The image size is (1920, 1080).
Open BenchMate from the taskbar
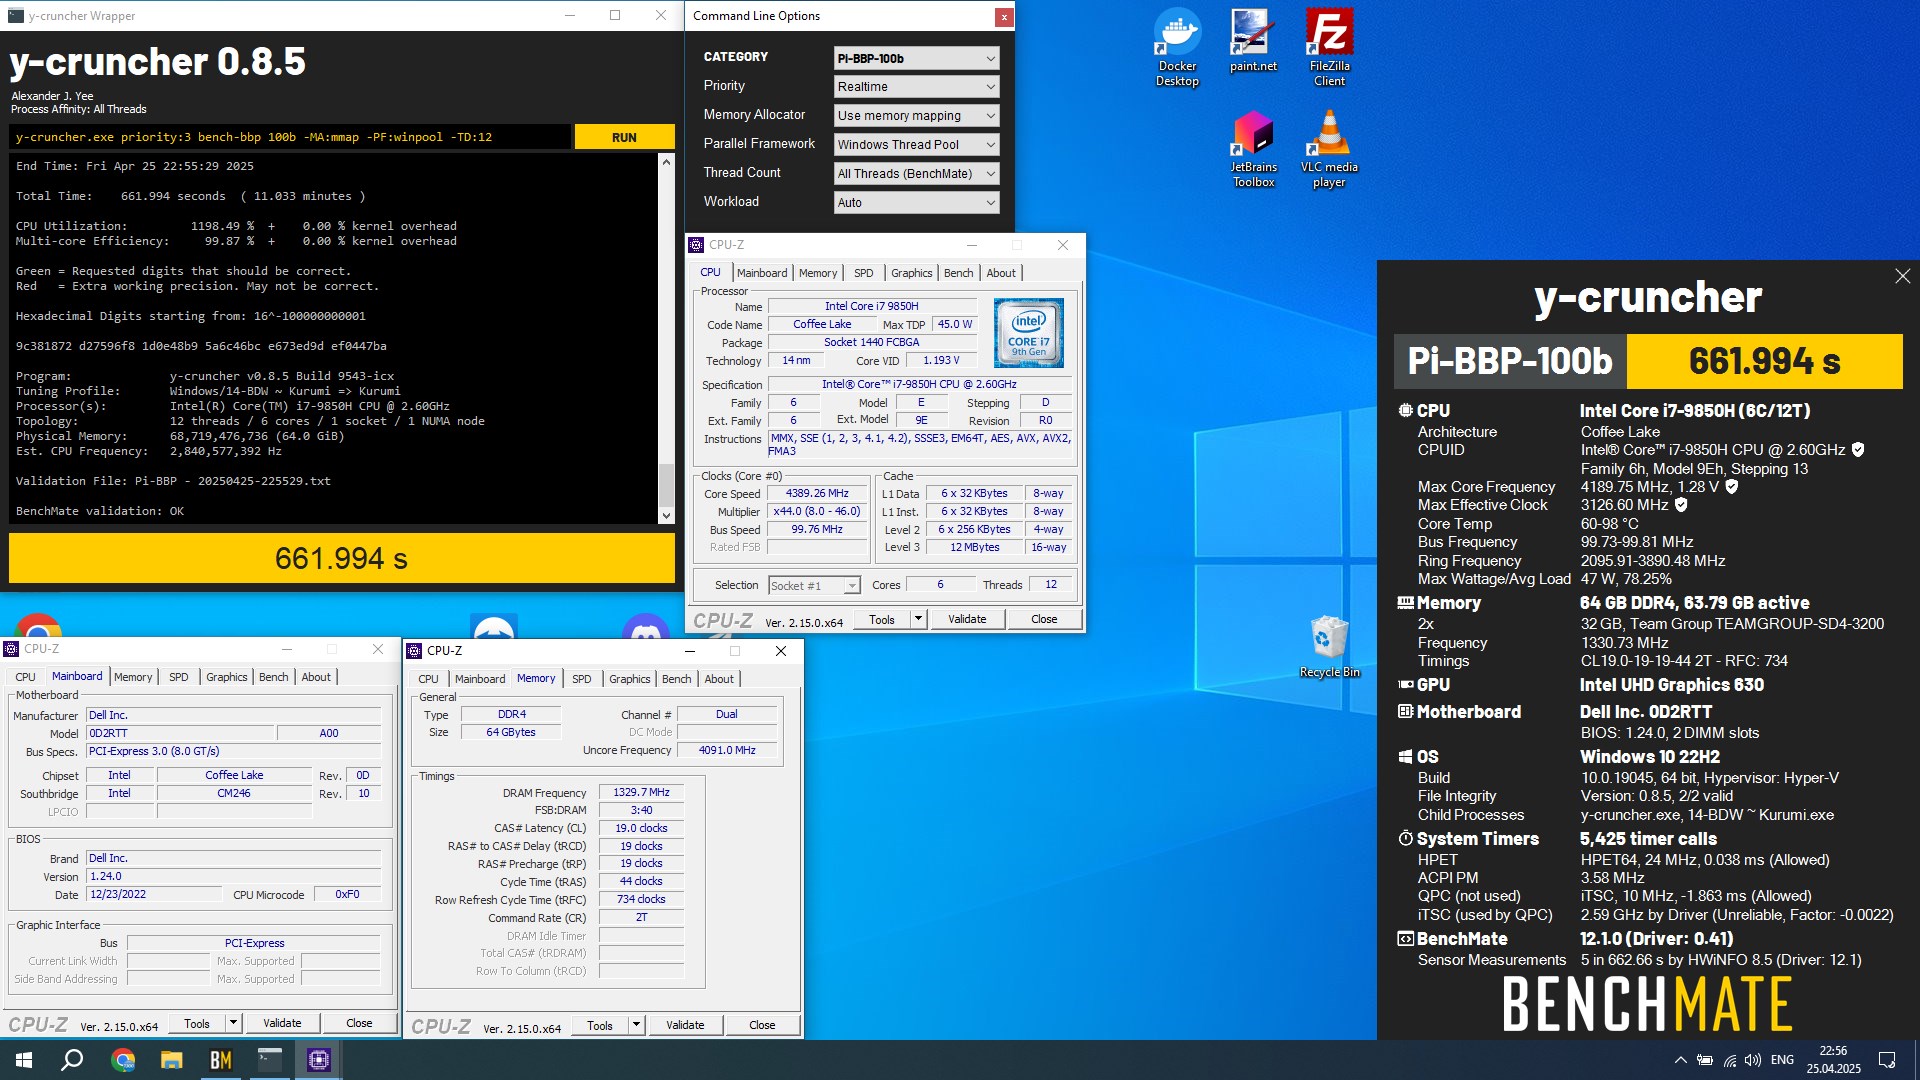pyautogui.click(x=221, y=1060)
